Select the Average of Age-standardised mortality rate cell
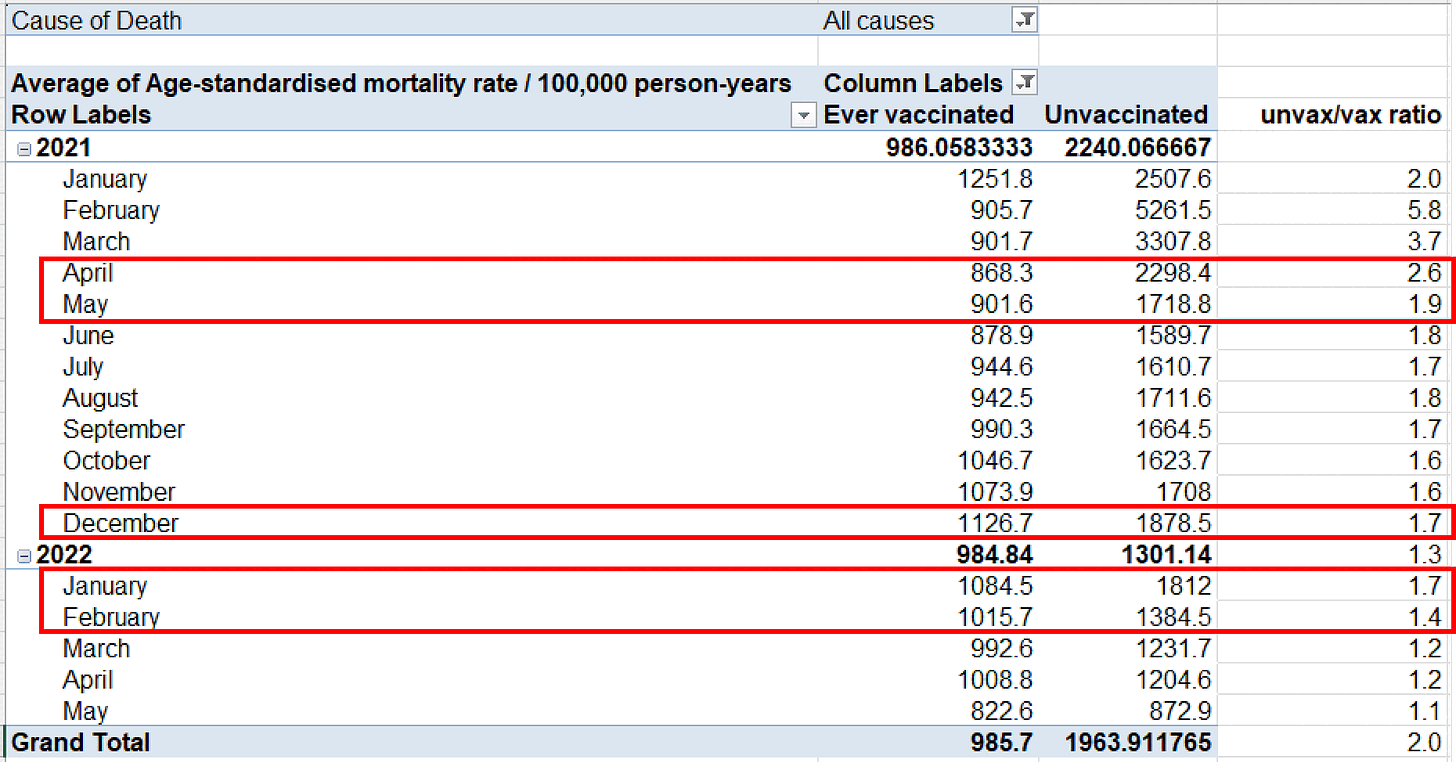The image size is (1456, 762). (400, 83)
